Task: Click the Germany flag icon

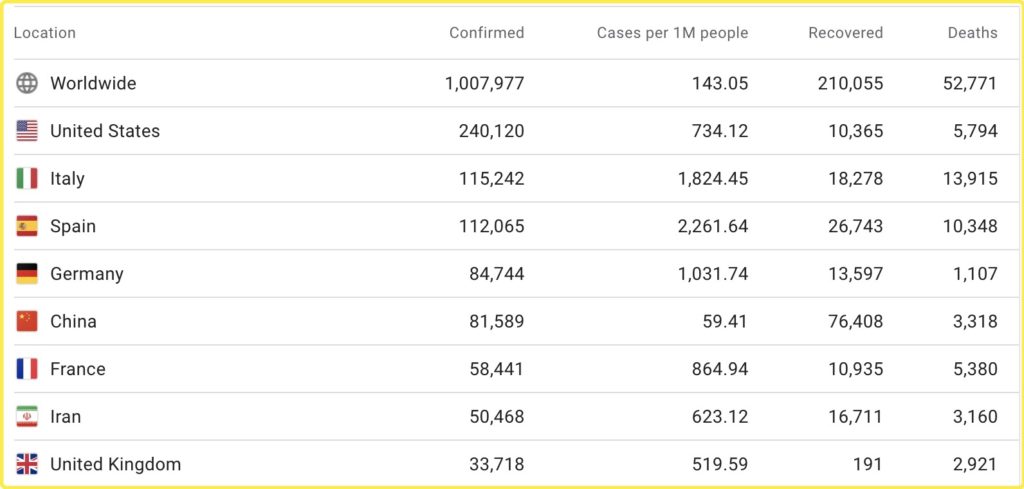Action: [x=27, y=274]
